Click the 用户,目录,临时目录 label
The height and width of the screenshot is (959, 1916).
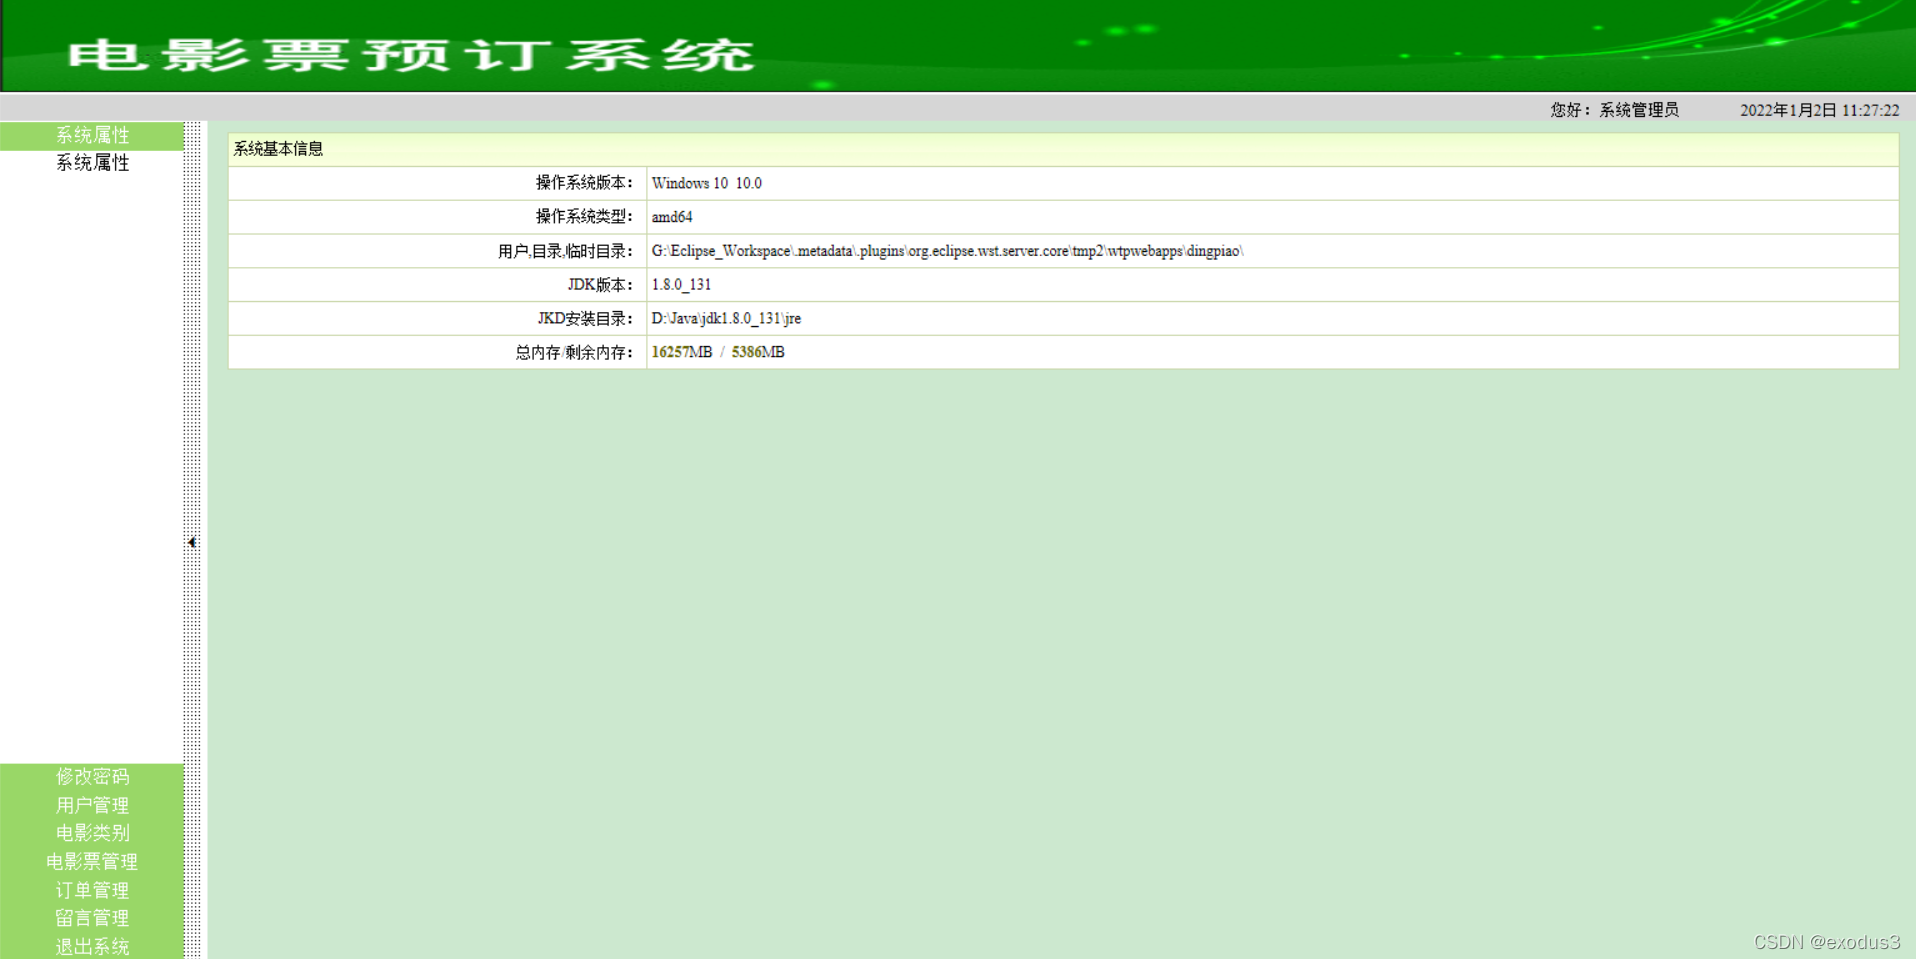(x=565, y=251)
